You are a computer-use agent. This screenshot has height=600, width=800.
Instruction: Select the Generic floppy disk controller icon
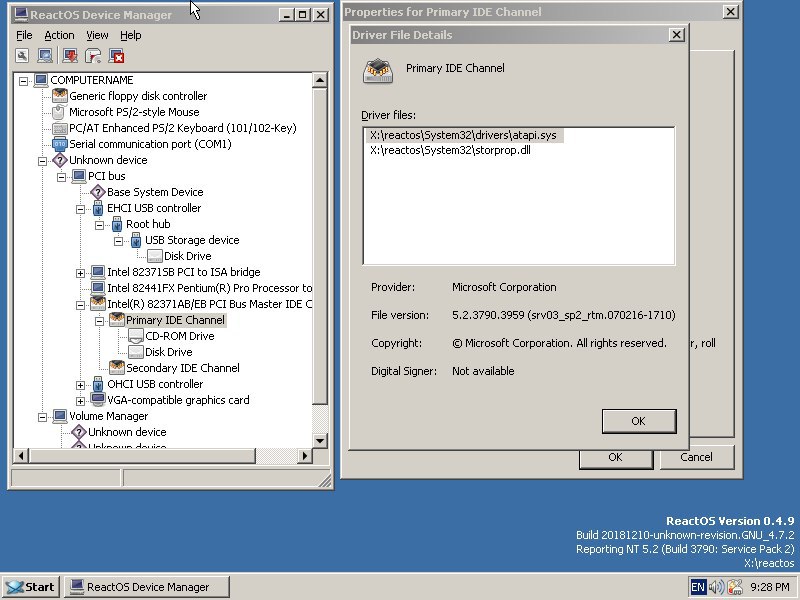click(x=60, y=95)
